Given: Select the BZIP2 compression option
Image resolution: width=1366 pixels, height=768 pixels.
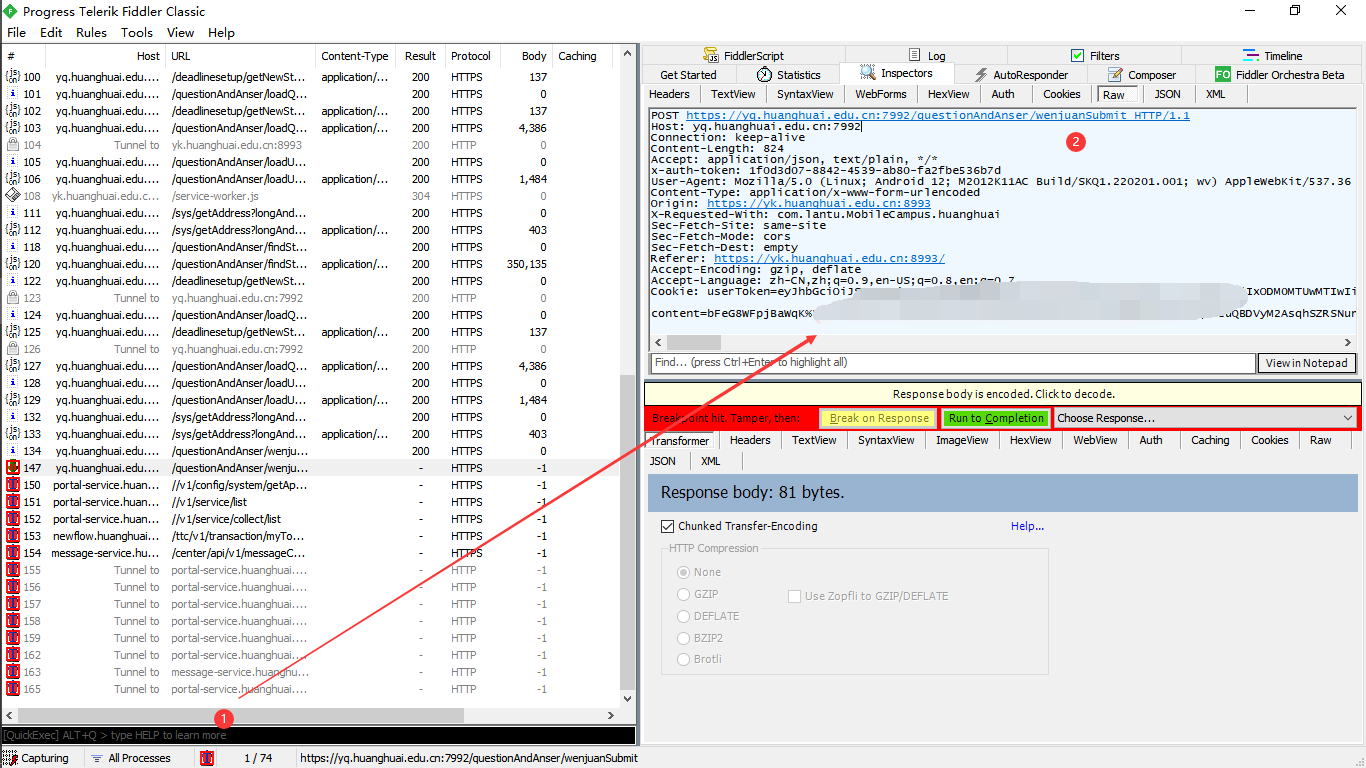Looking at the screenshot, I should (x=684, y=638).
